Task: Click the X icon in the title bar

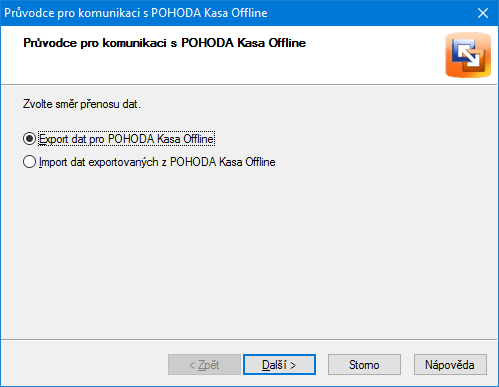Action: [x=483, y=13]
